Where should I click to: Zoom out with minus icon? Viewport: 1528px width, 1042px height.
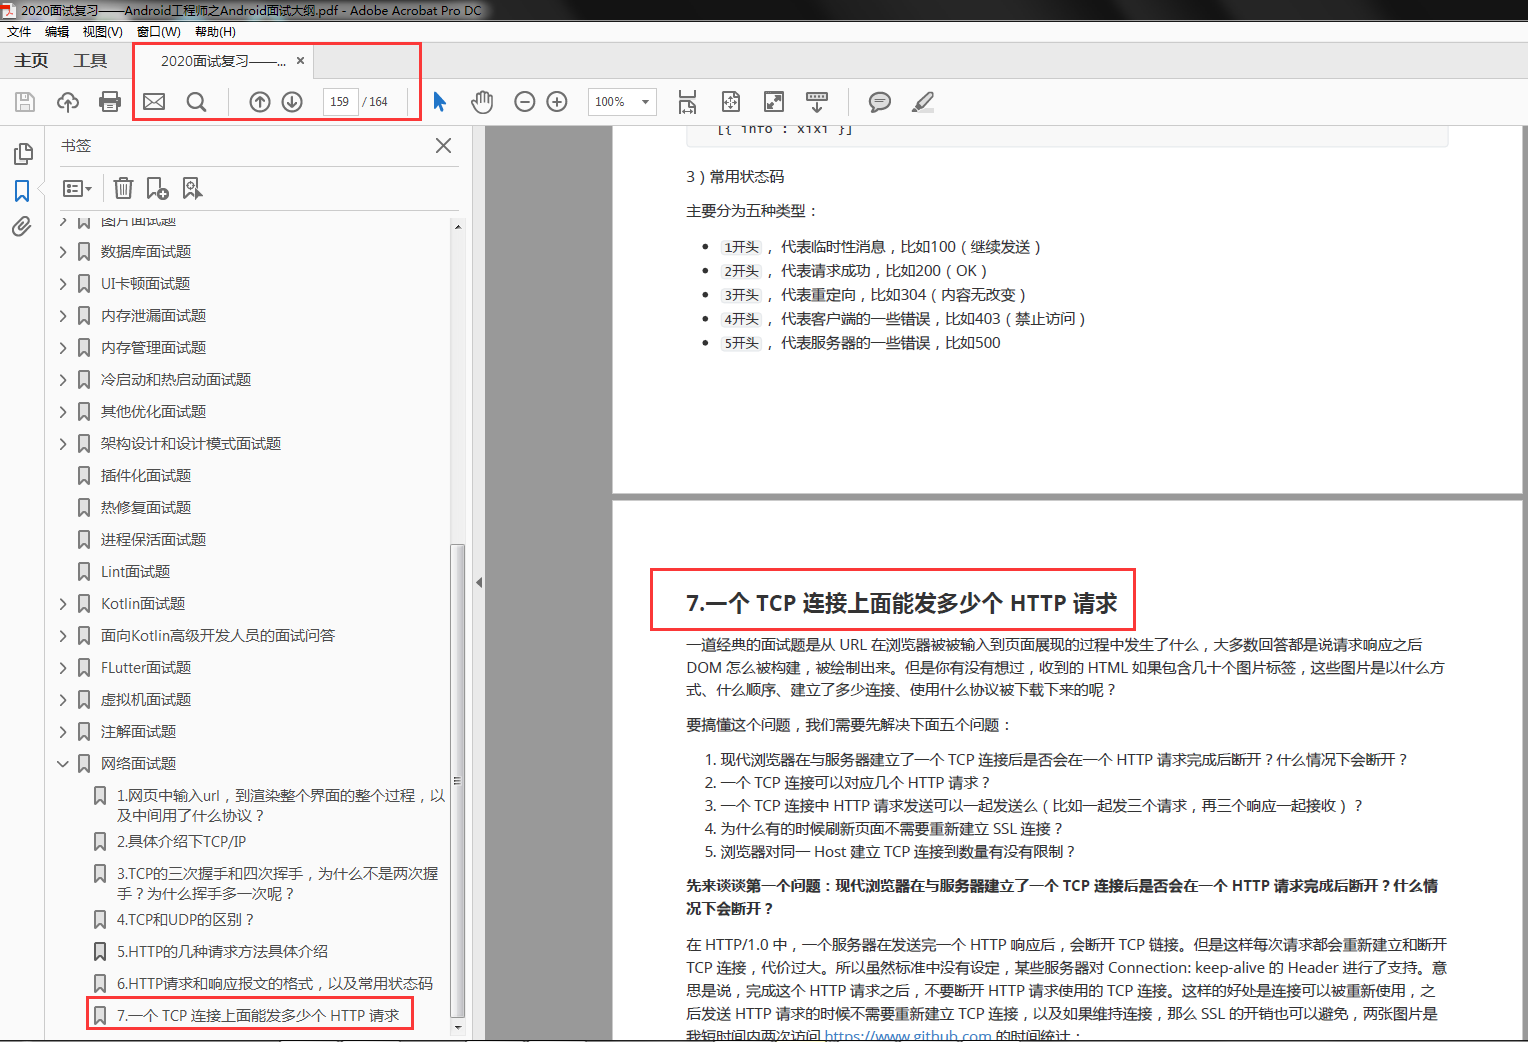[x=525, y=102]
